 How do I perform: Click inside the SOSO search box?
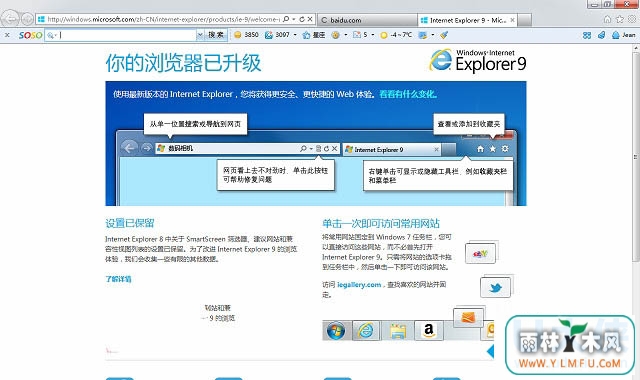click(127, 35)
